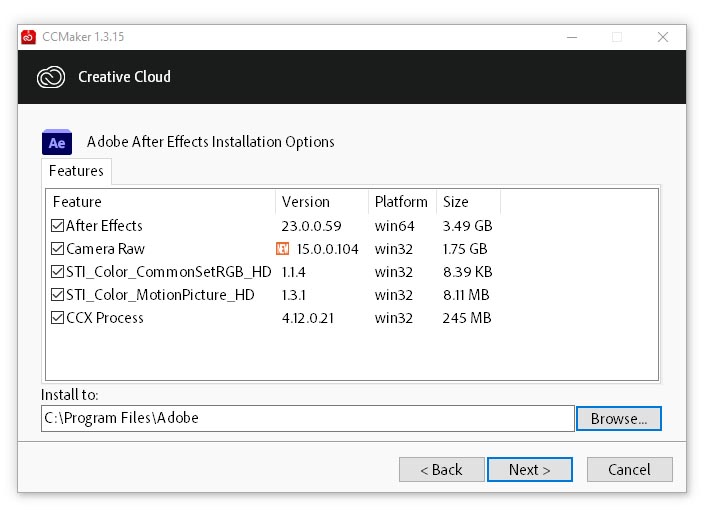Screen dimensions: 710x510
Task: Uncheck the After Effects feature checkbox
Action: 58,225
